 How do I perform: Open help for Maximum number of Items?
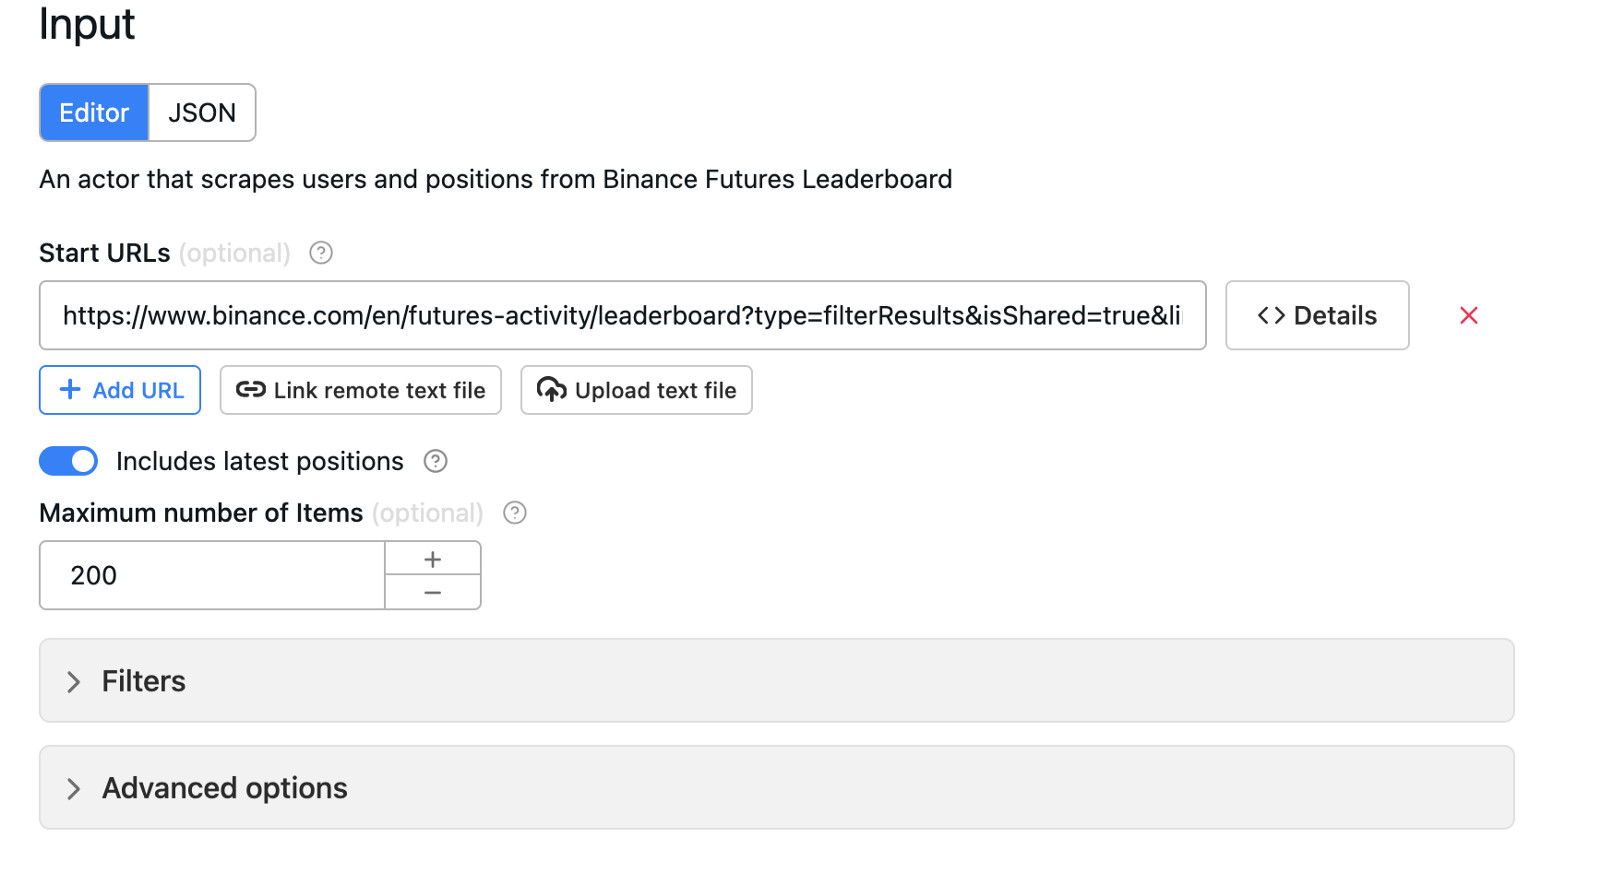click(514, 513)
